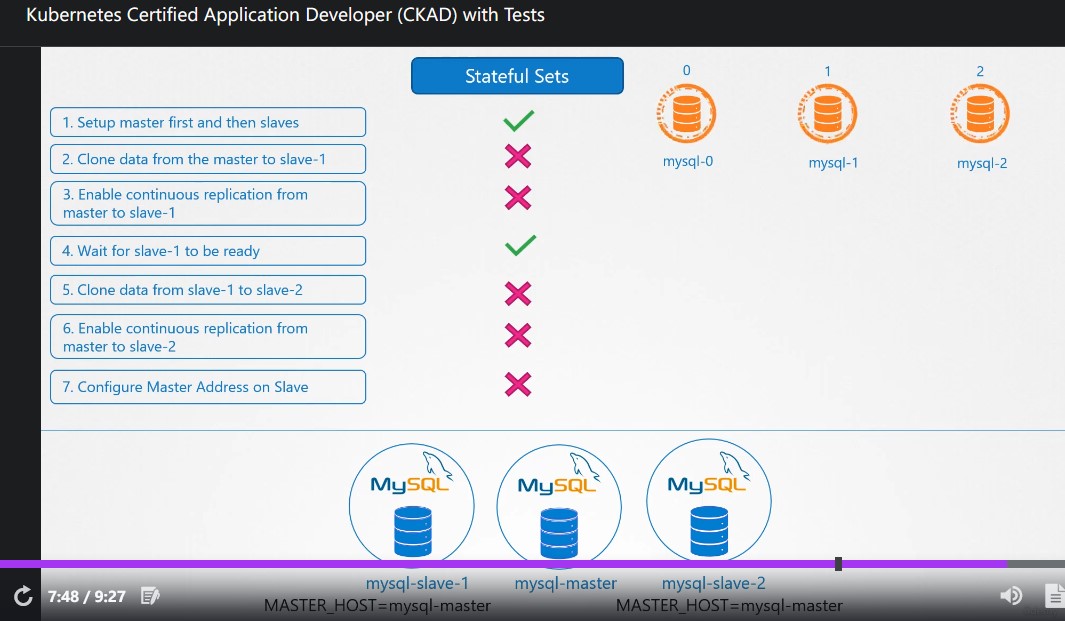Click the 7:48 / 9:27 time display
1065x621 pixels.
click(x=87, y=597)
